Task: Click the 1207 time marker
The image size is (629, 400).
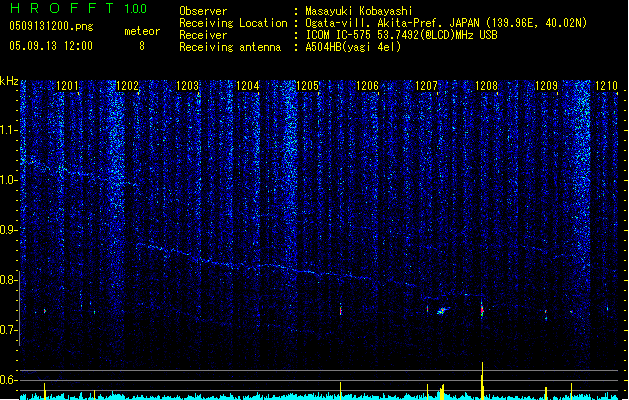Action: coord(426,85)
